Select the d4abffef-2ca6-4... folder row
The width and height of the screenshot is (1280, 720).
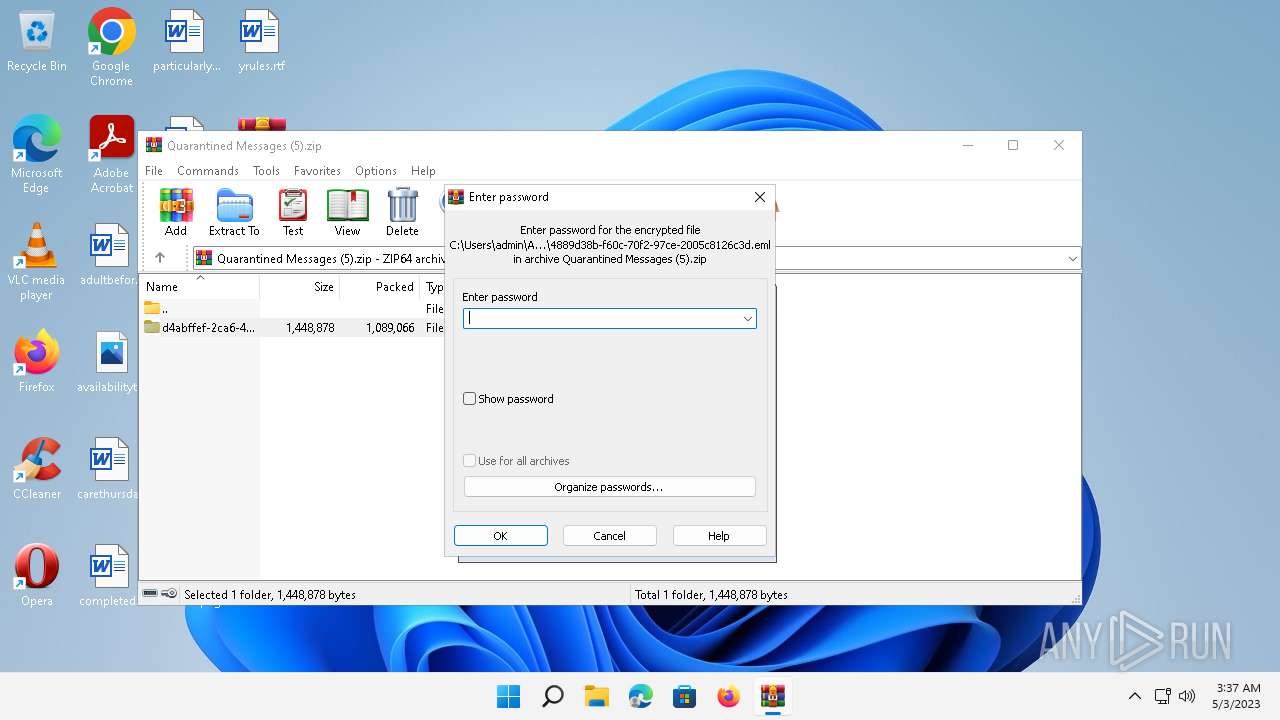292,328
